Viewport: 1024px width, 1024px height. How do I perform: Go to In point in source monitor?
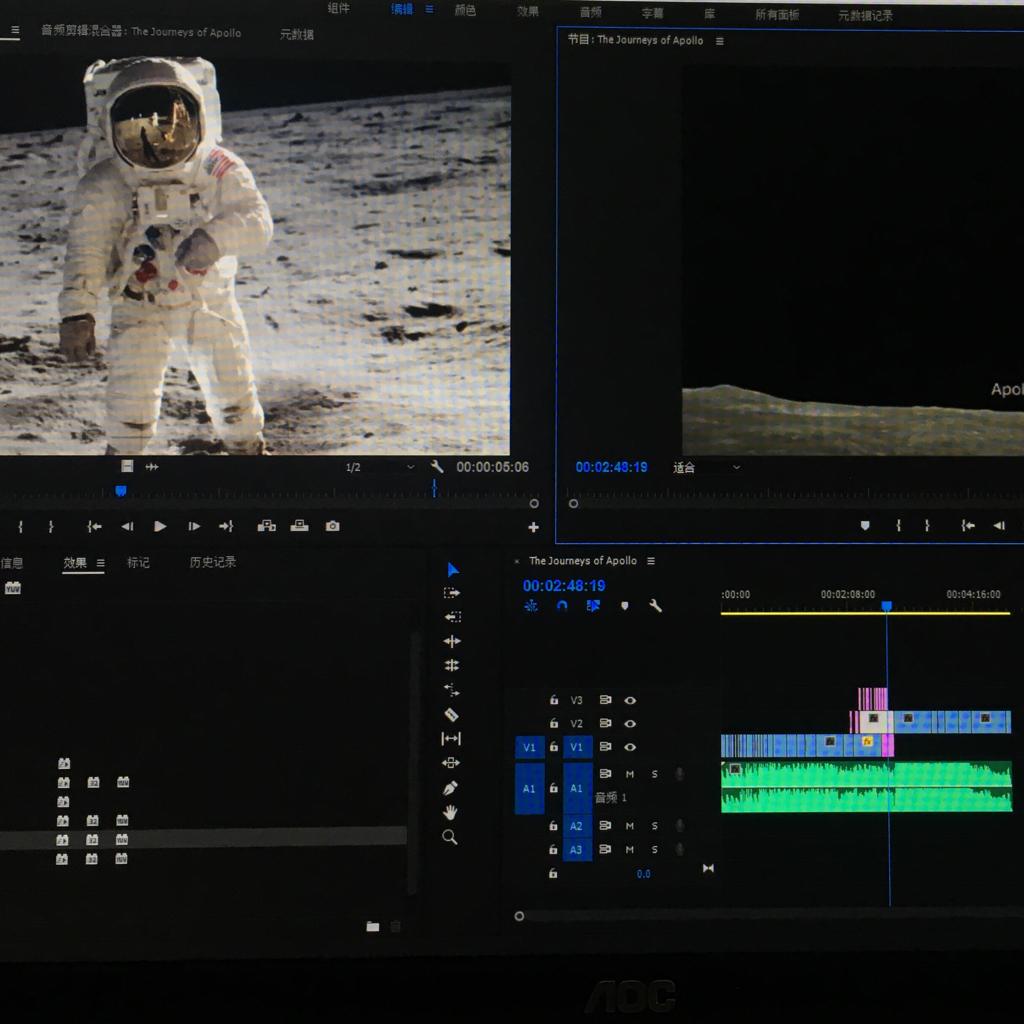(94, 526)
